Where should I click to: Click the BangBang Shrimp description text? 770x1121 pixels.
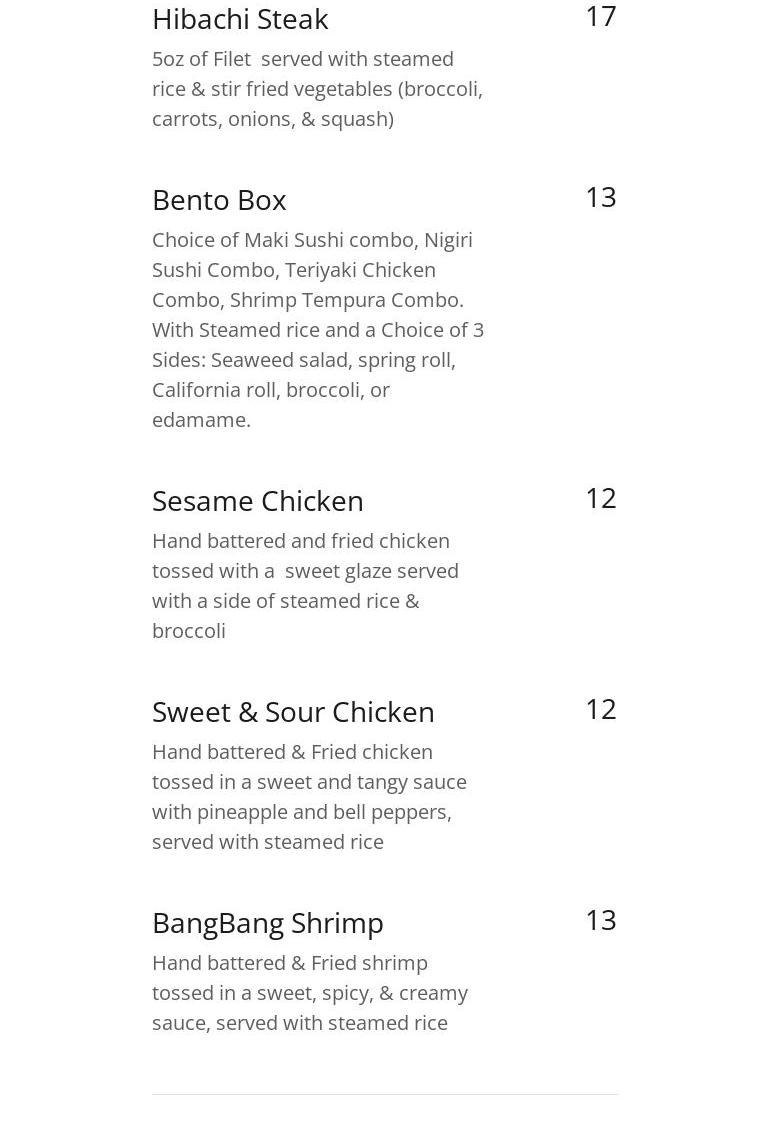point(309,992)
